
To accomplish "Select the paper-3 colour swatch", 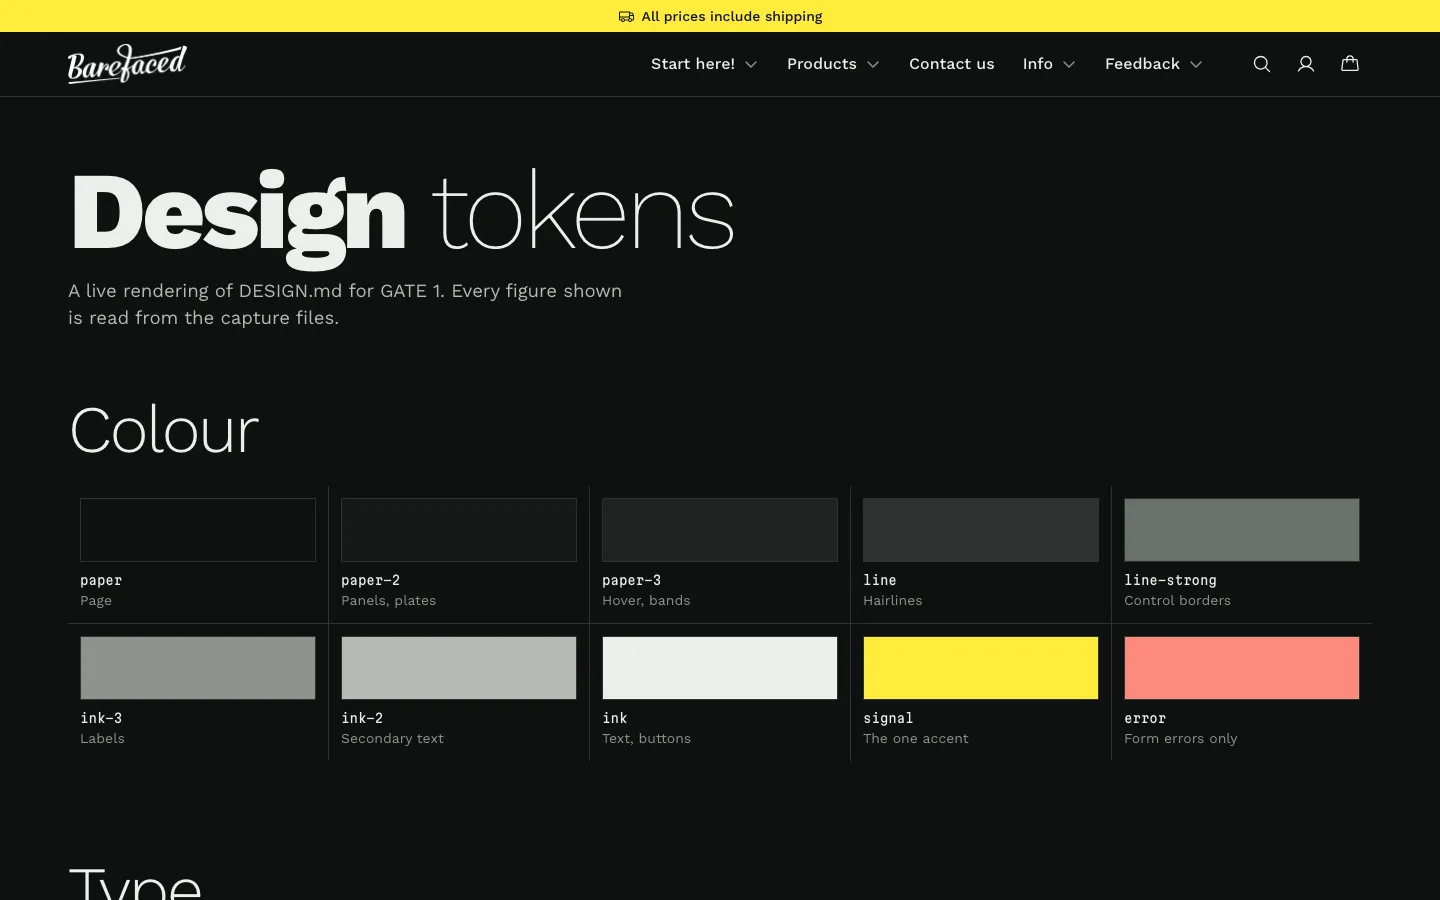I will point(720,530).
